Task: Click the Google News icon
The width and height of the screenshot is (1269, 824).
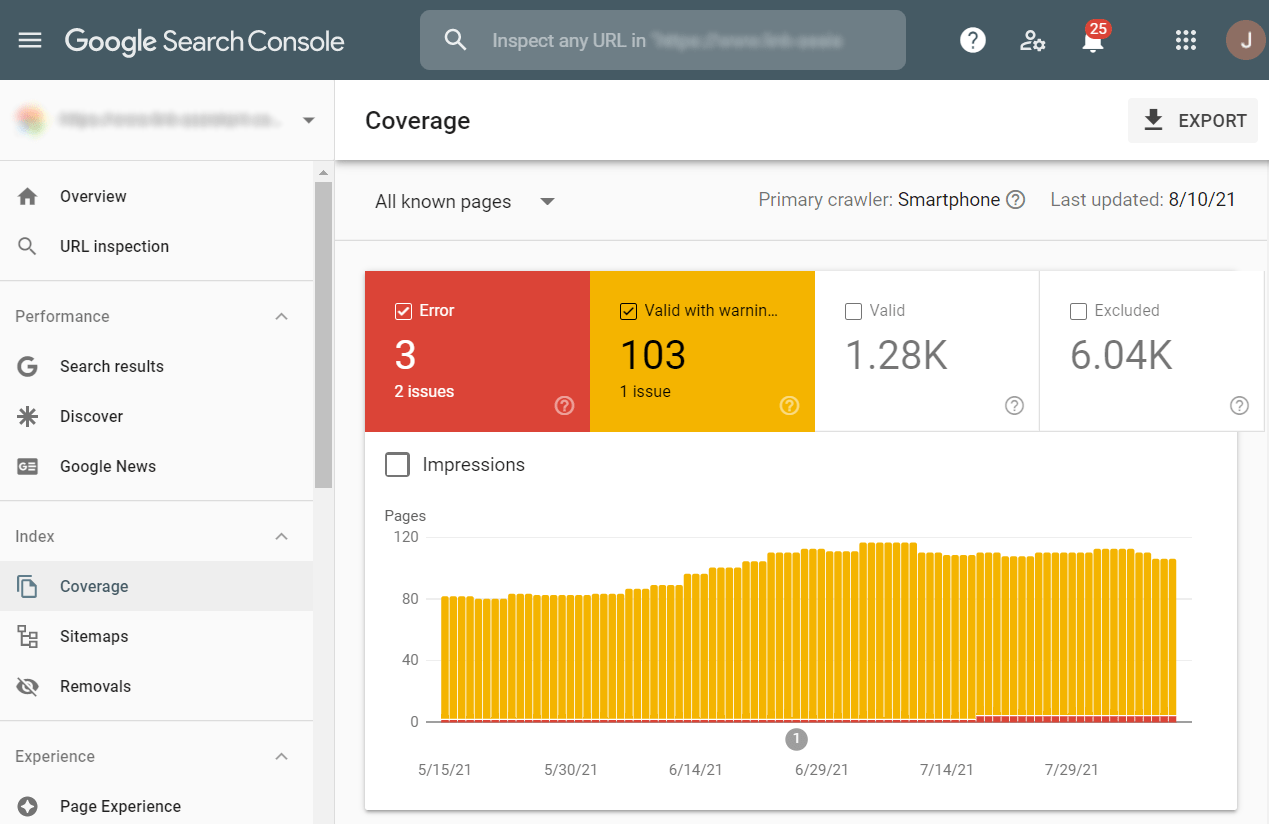Action: (28, 466)
